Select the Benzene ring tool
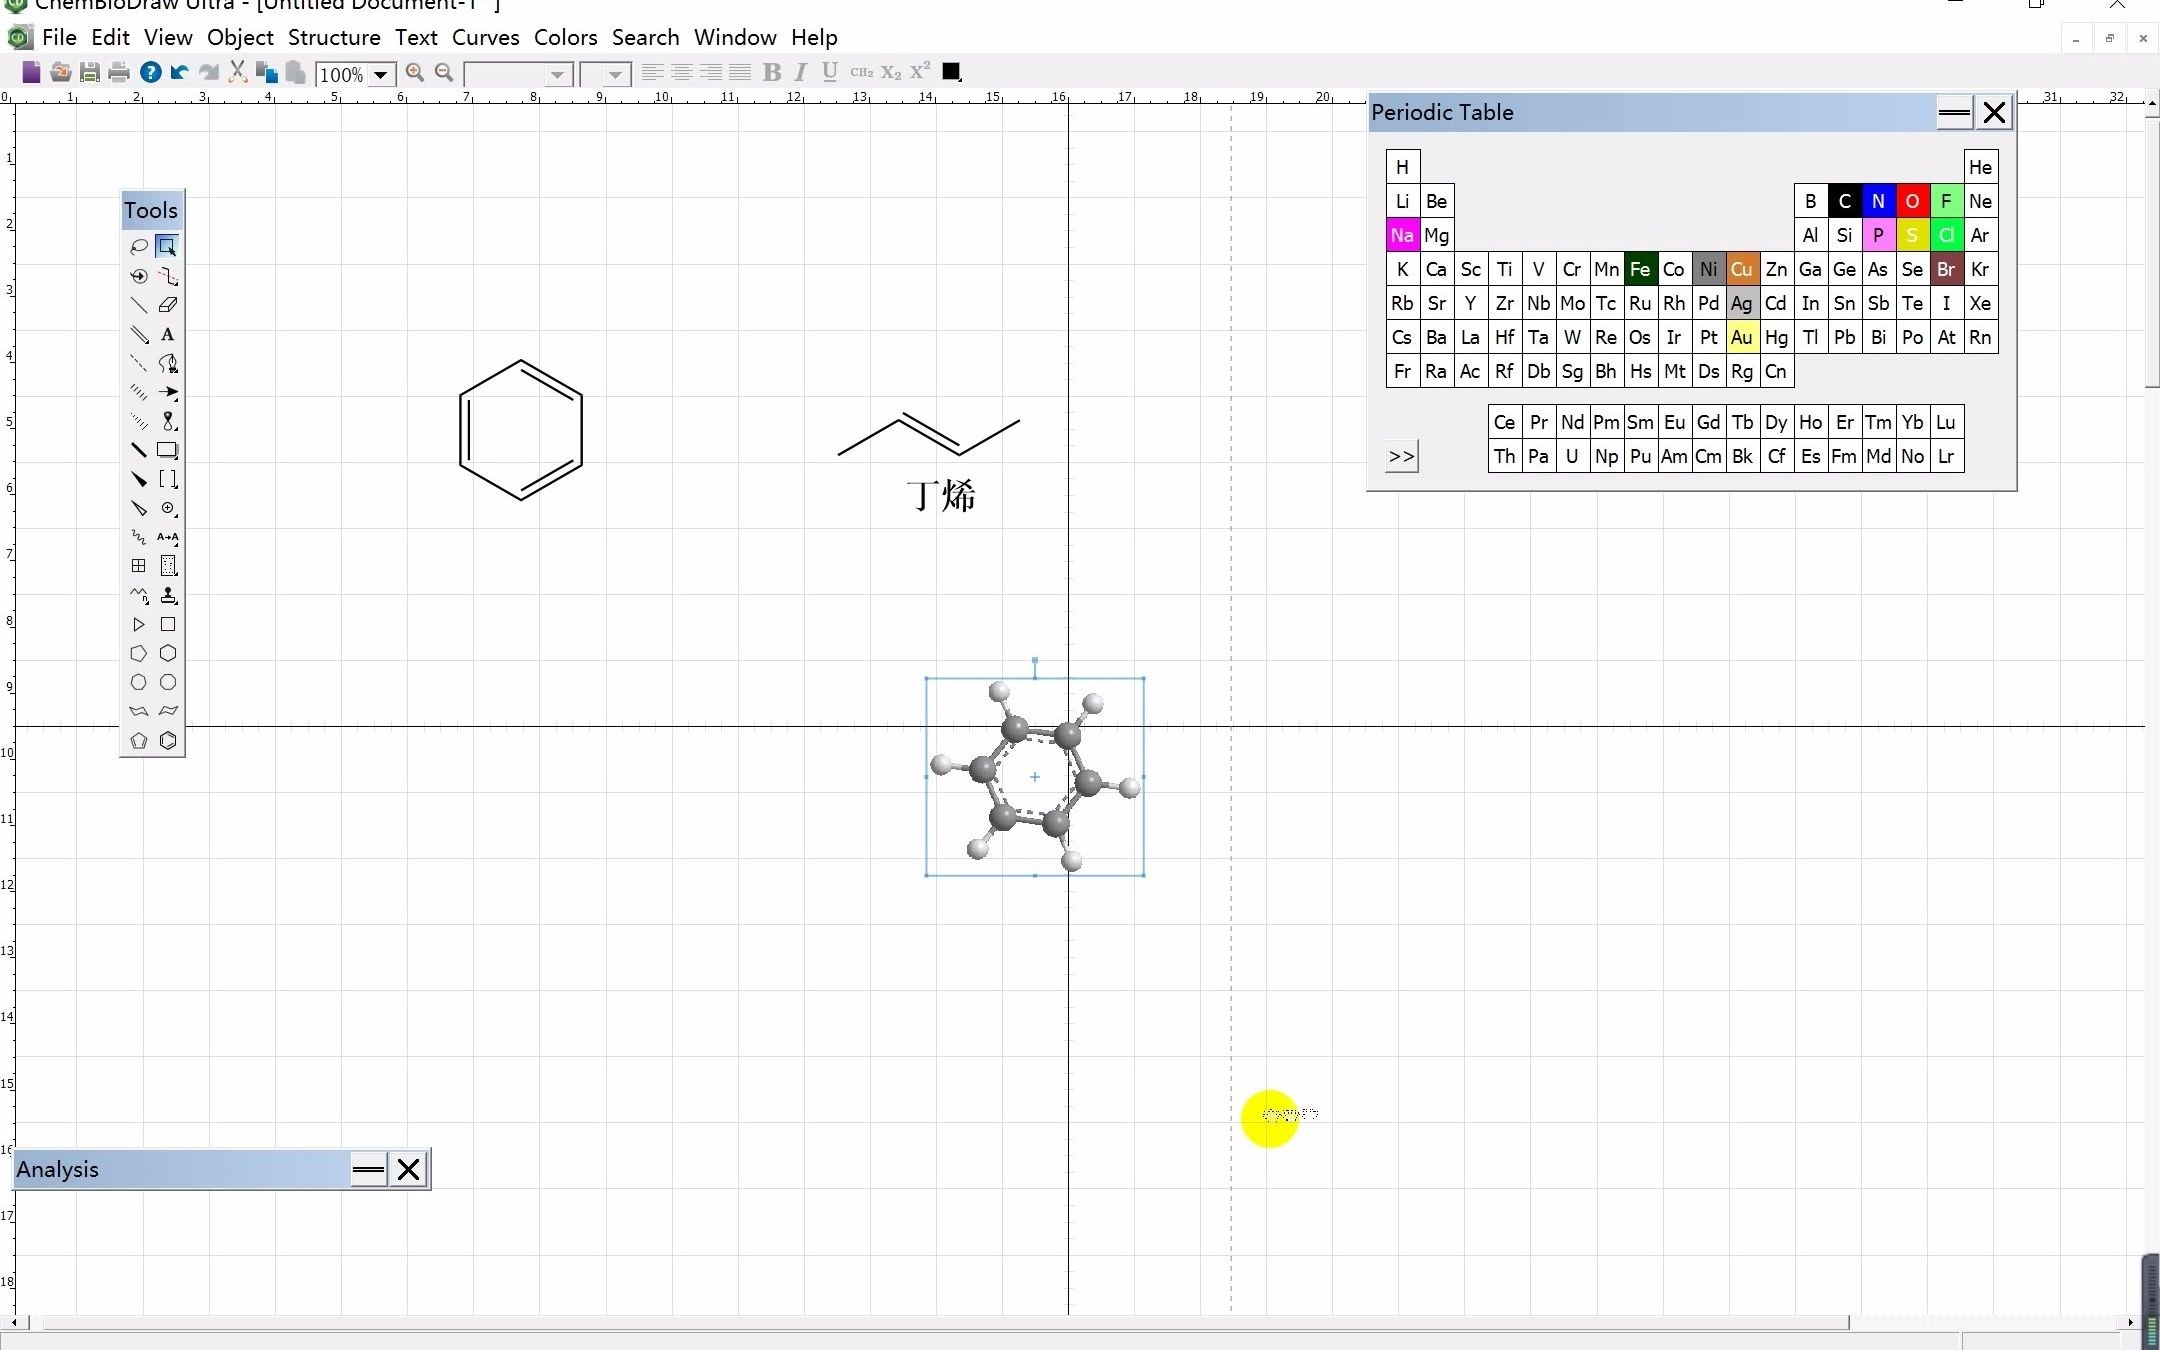This screenshot has height=1350, width=2160. click(168, 741)
